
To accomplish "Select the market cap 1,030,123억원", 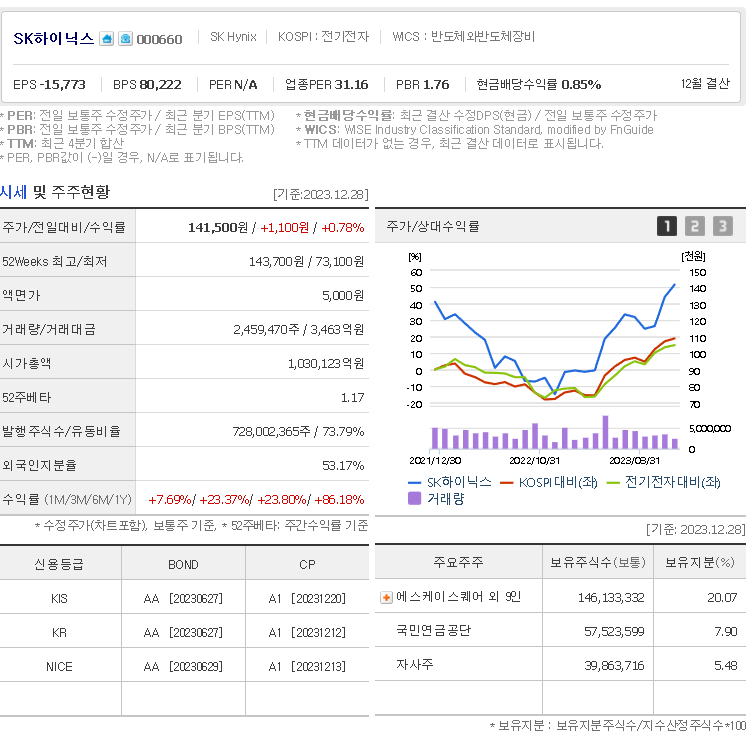I will click(326, 363).
